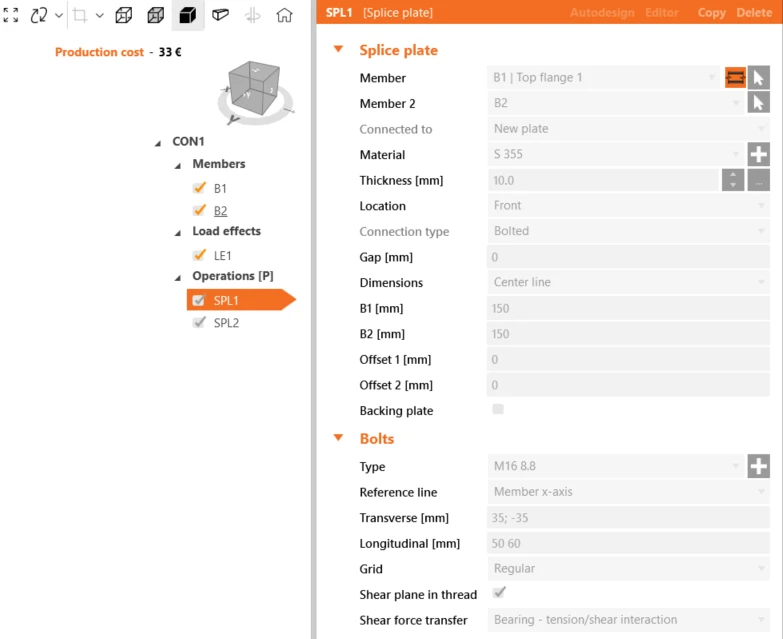Screen dimensions: 783x639
Task: Collapse the Splice plate section
Action: [339, 49]
